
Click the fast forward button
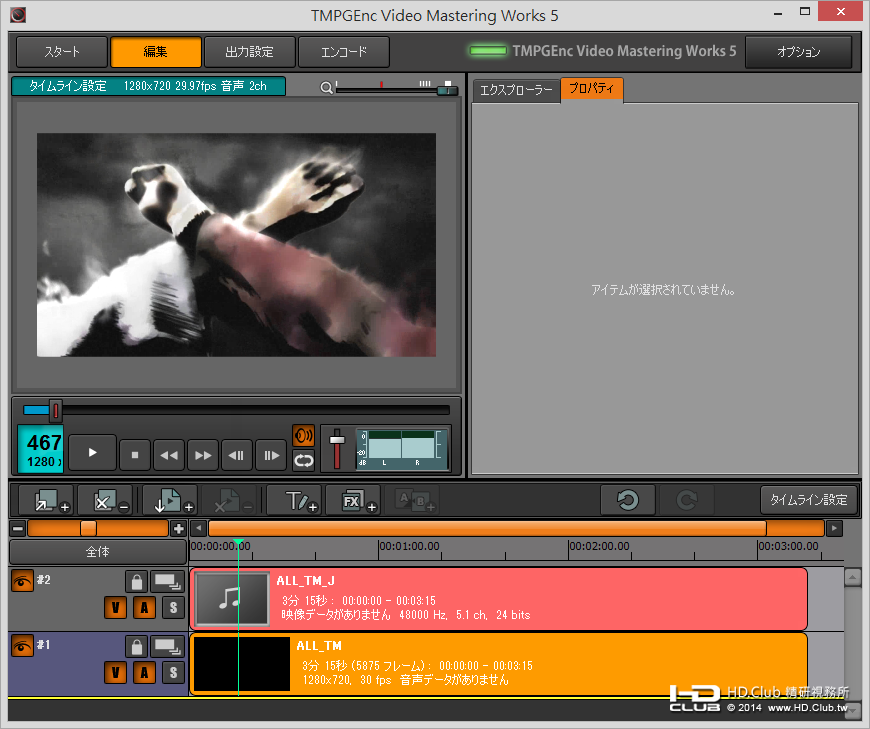pyautogui.click(x=203, y=455)
